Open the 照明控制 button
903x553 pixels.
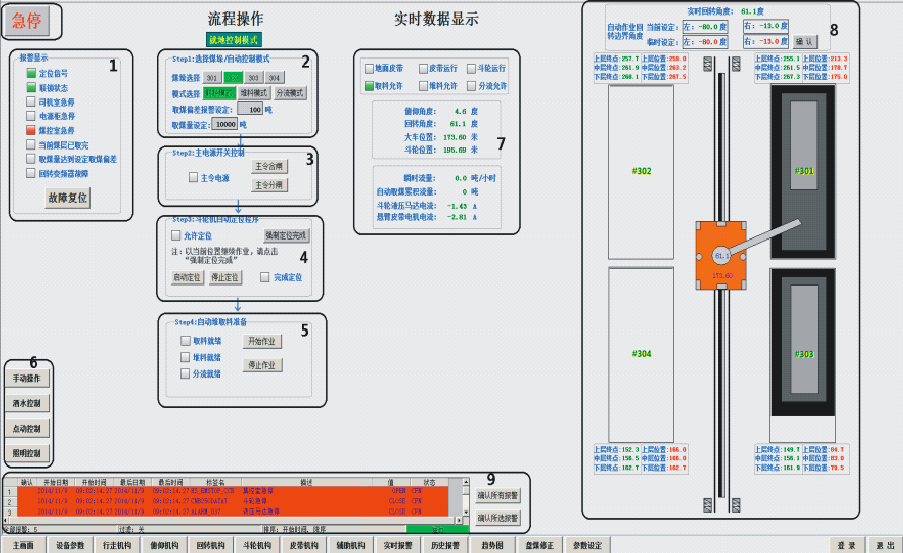click(27, 453)
